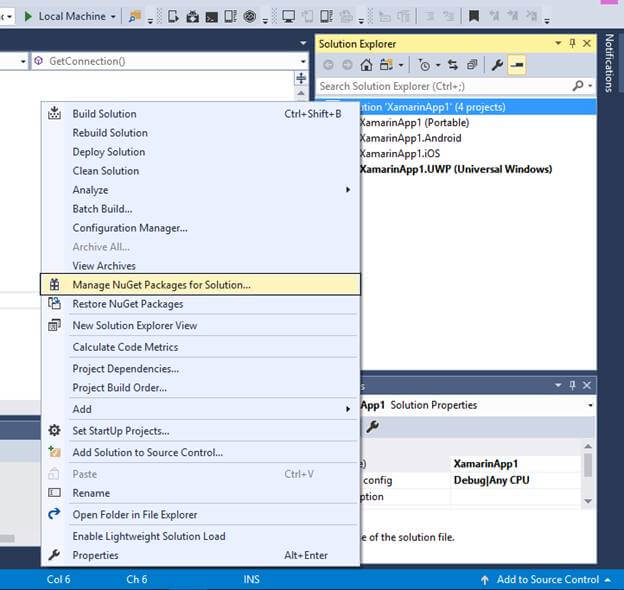
Task: Select XamarinApp1.Android project
Action: [x=410, y=138]
